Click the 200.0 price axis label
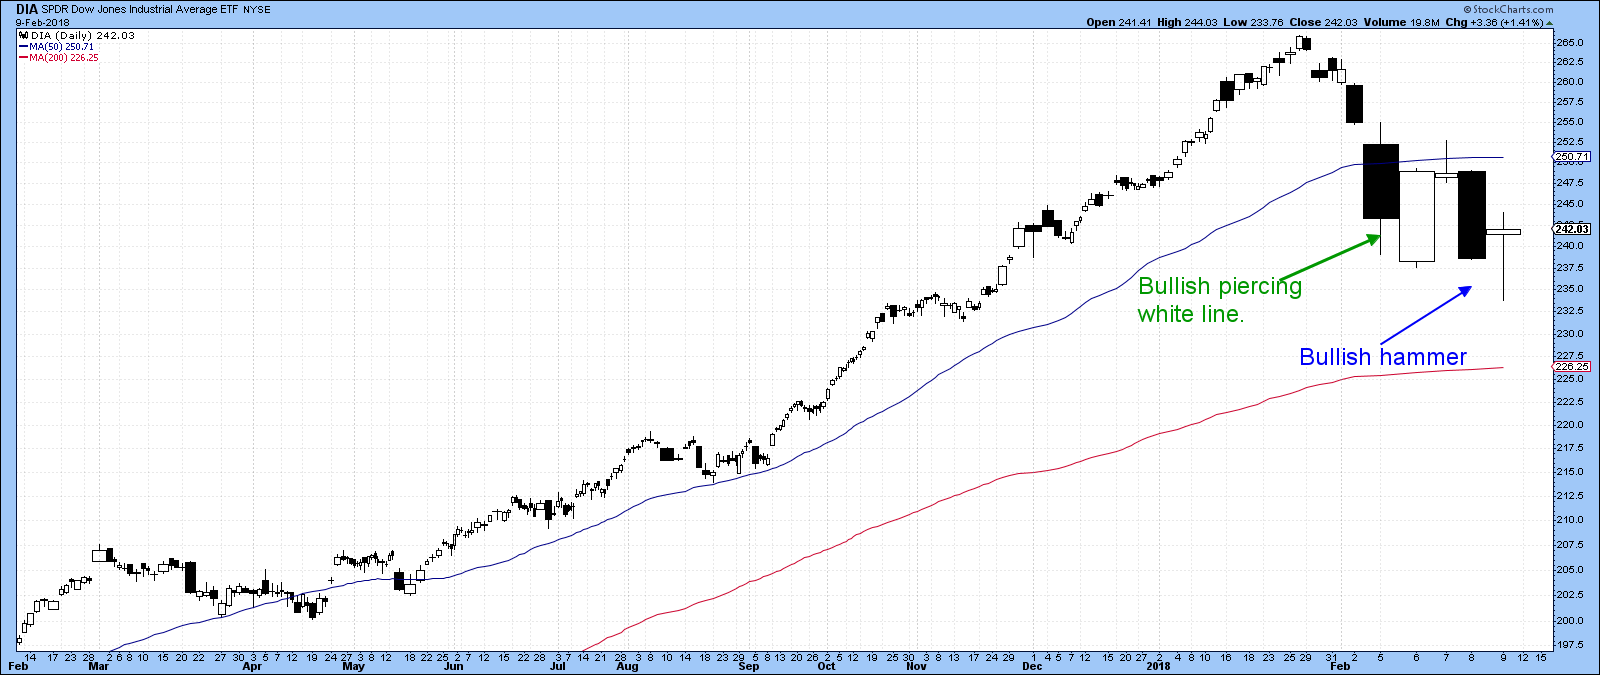1600x675 pixels. click(1569, 621)
